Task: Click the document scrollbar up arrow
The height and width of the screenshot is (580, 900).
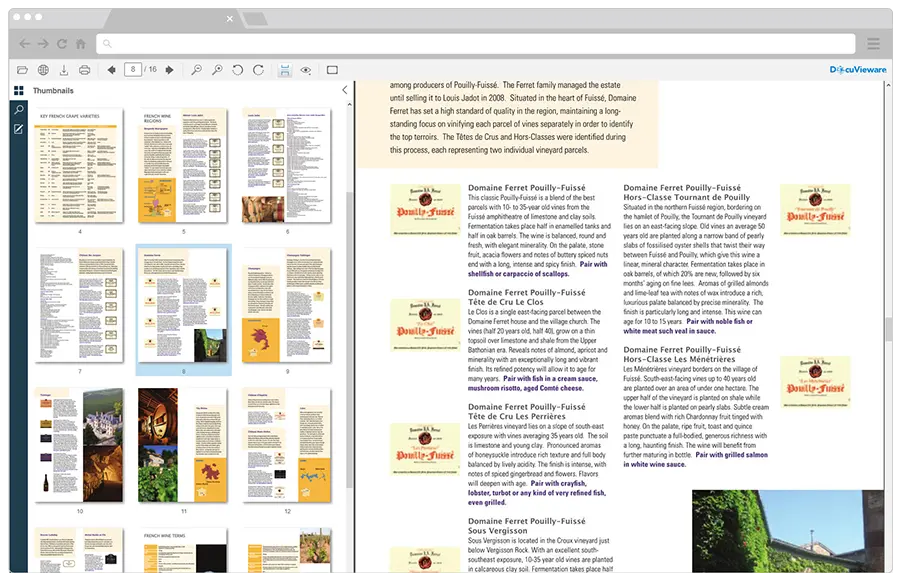Action: click(889, 85)
